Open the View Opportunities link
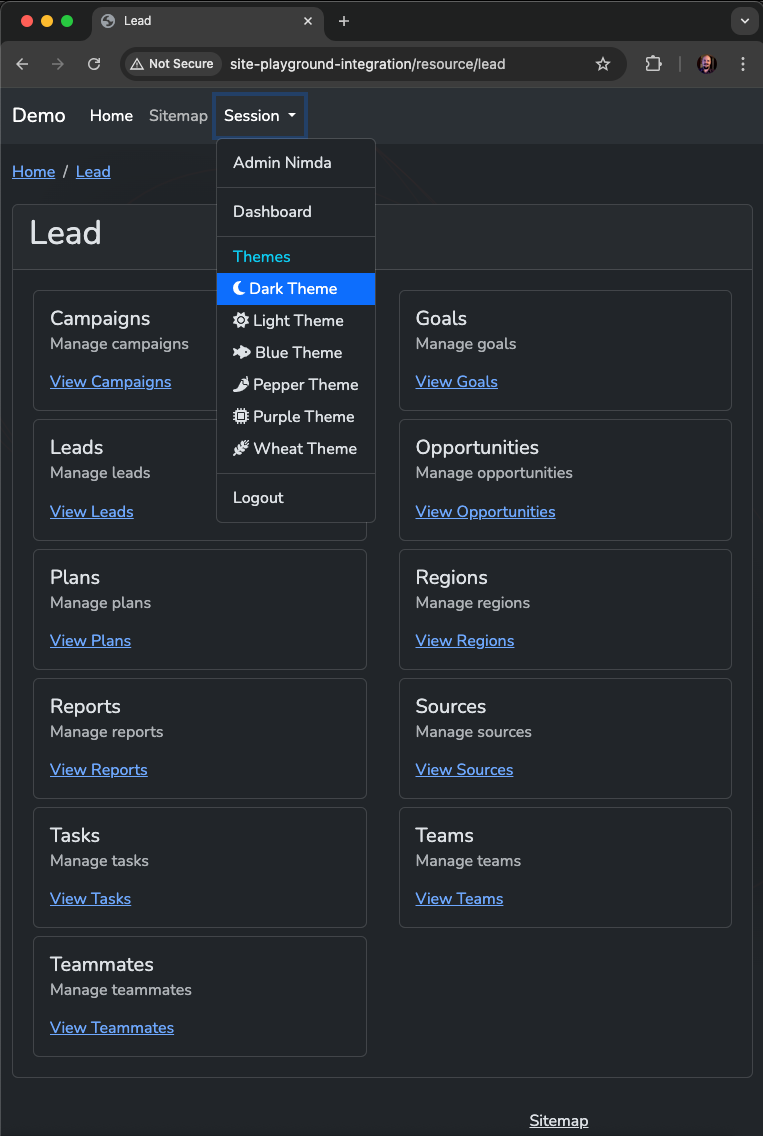 pos(485,512)
